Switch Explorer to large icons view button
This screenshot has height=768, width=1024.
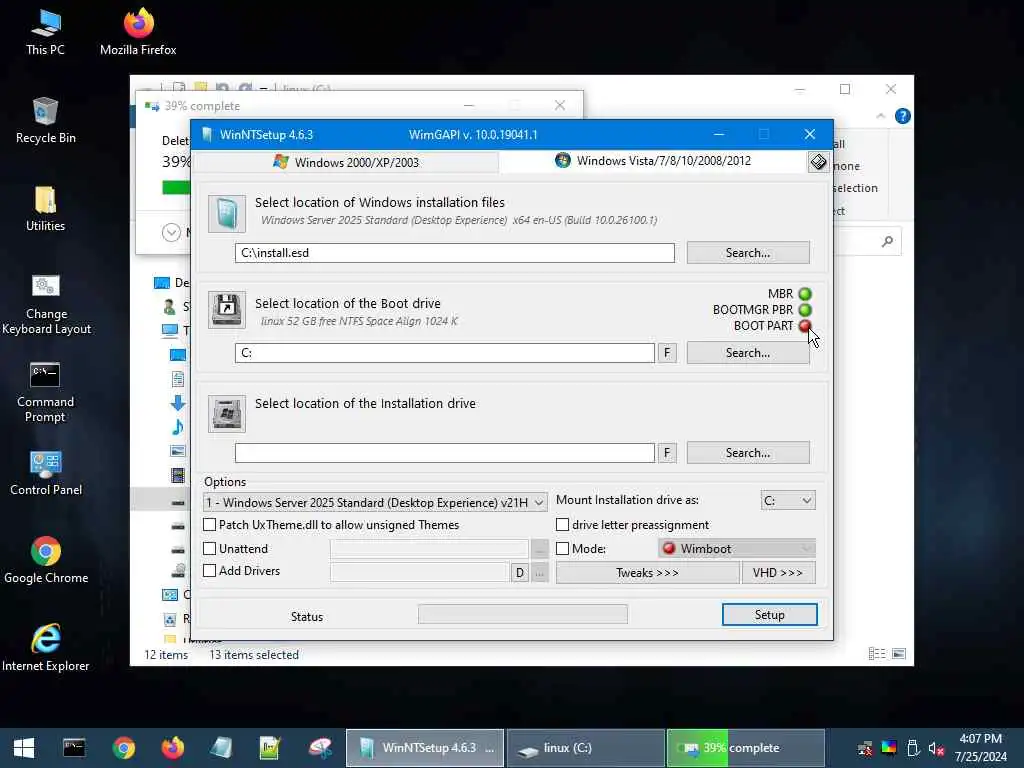(899, 654)
